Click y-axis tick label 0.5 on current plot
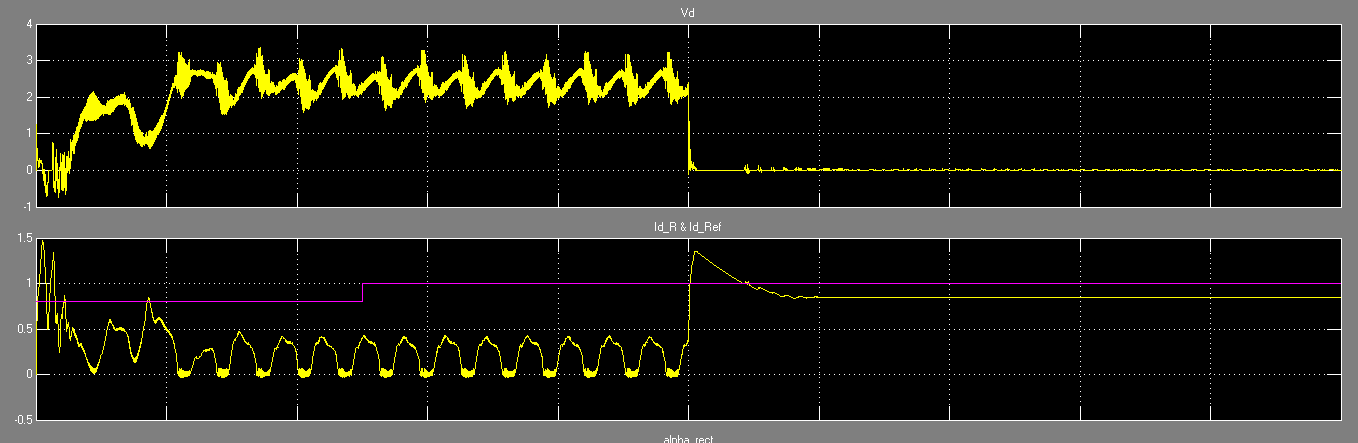 pos(22,329)
